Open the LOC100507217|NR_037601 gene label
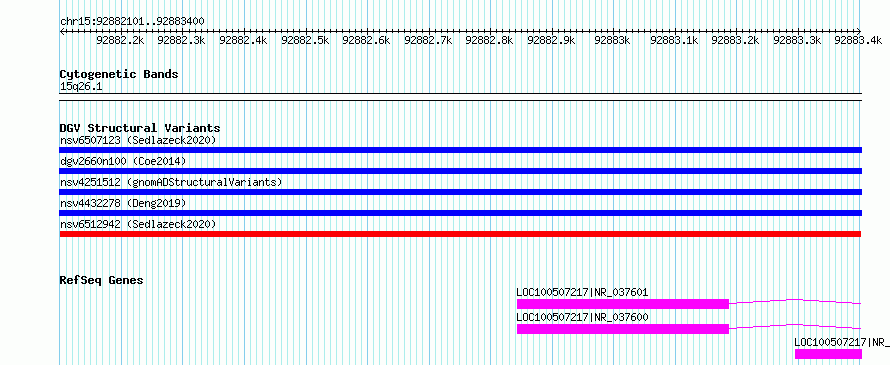 tap(582, 293)
